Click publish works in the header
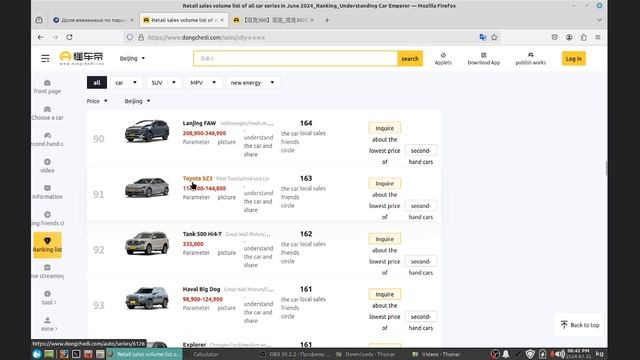 pyautogui.click(x=531, y=58)
